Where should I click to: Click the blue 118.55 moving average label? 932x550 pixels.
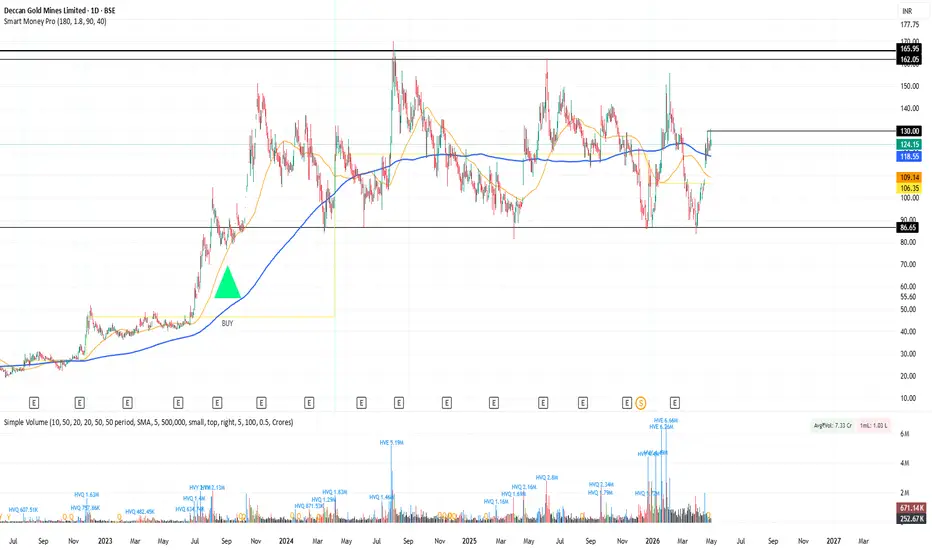point(909,156)
